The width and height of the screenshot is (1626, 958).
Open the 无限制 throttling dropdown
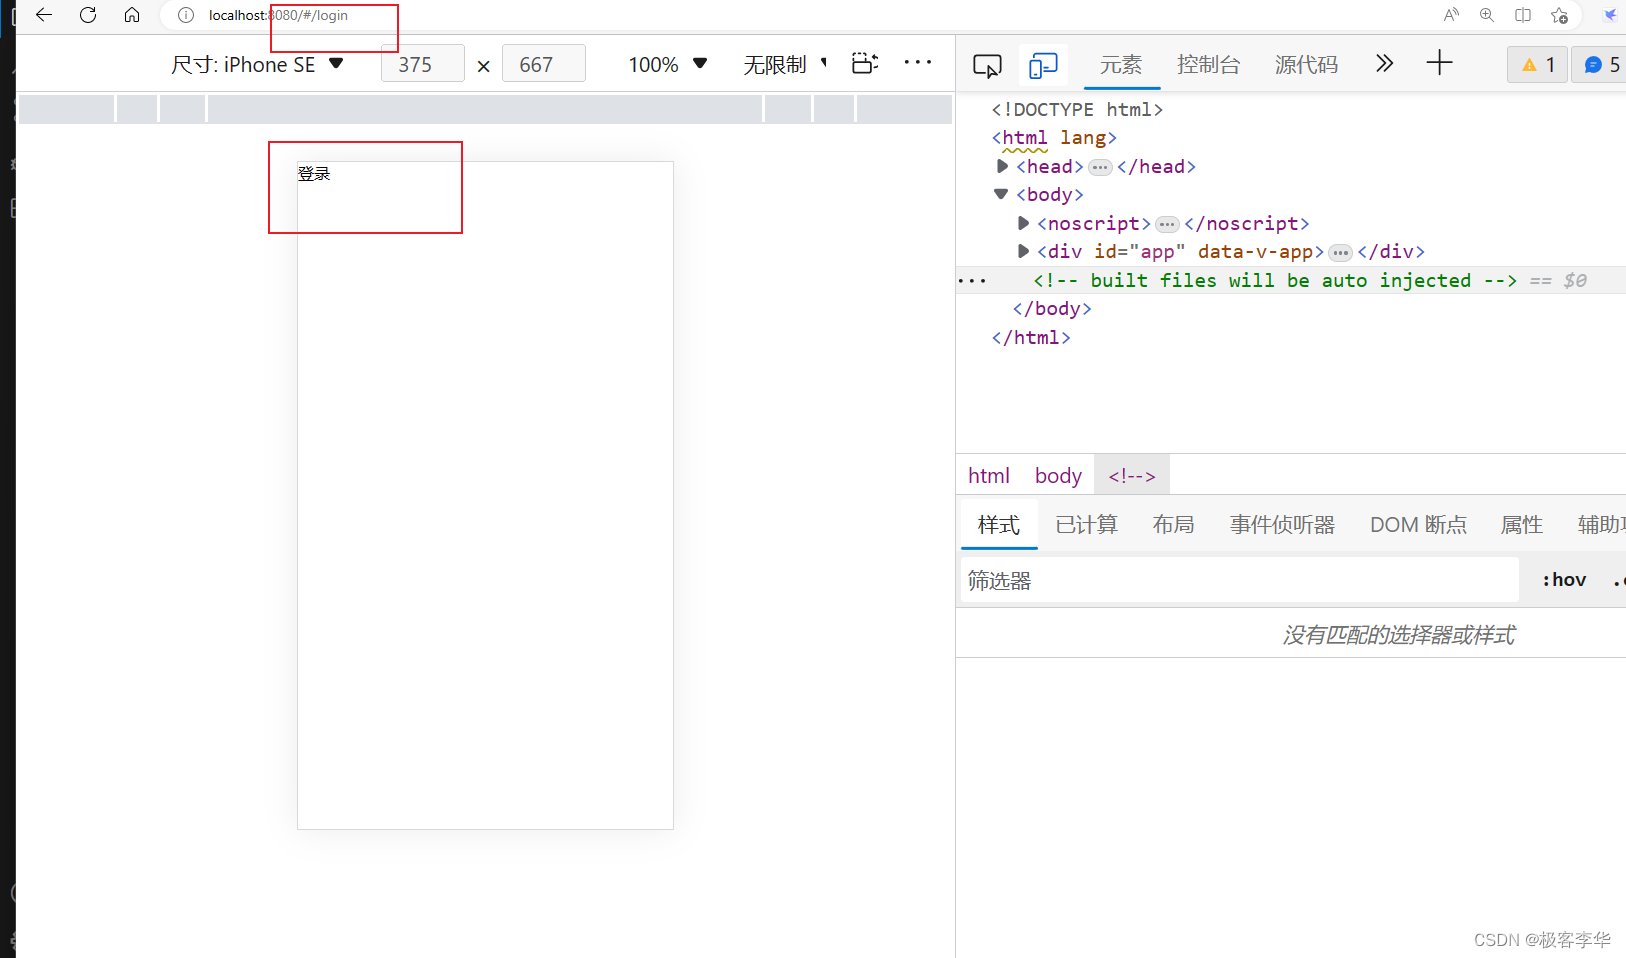785,65
